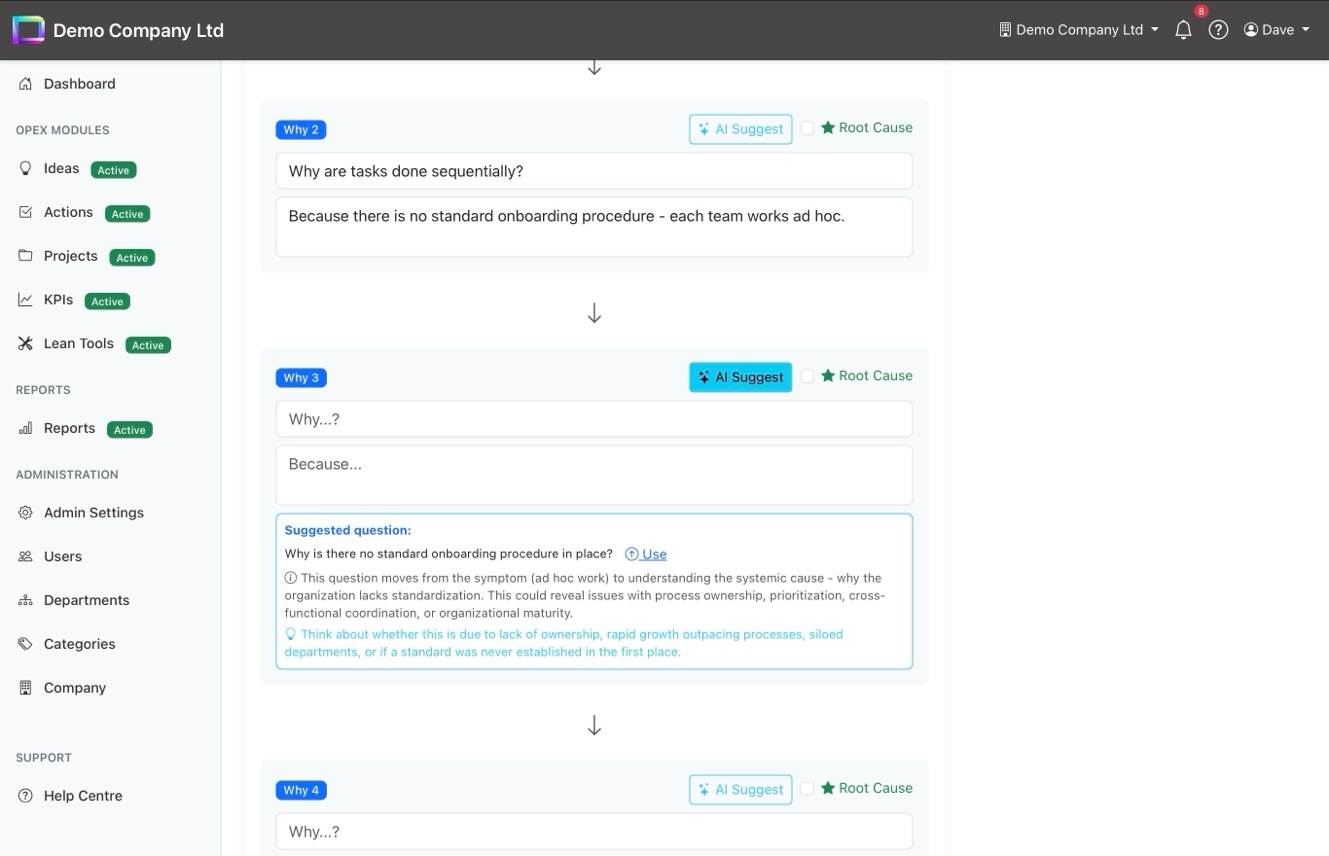Open the notifications bell with 8 alerts

(1183, 30)
